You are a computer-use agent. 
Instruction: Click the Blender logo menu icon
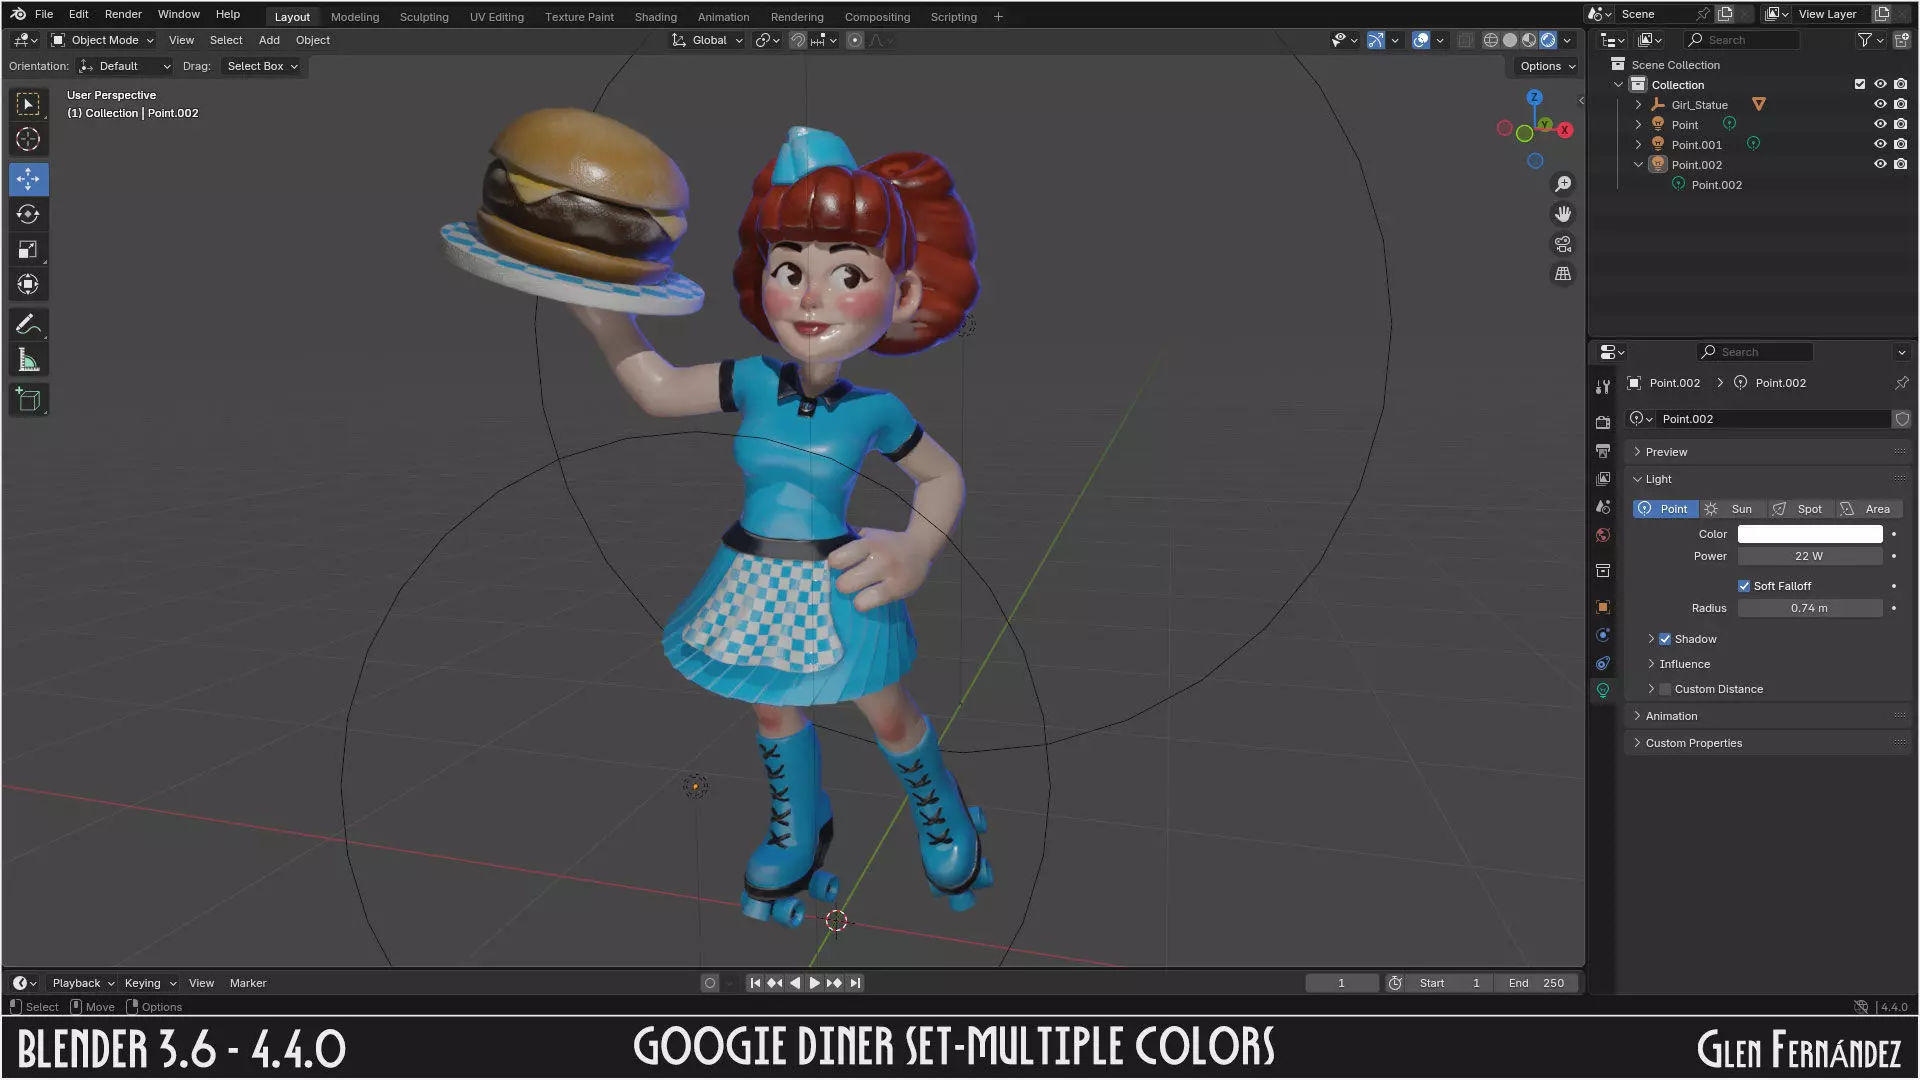coord(18,14)
